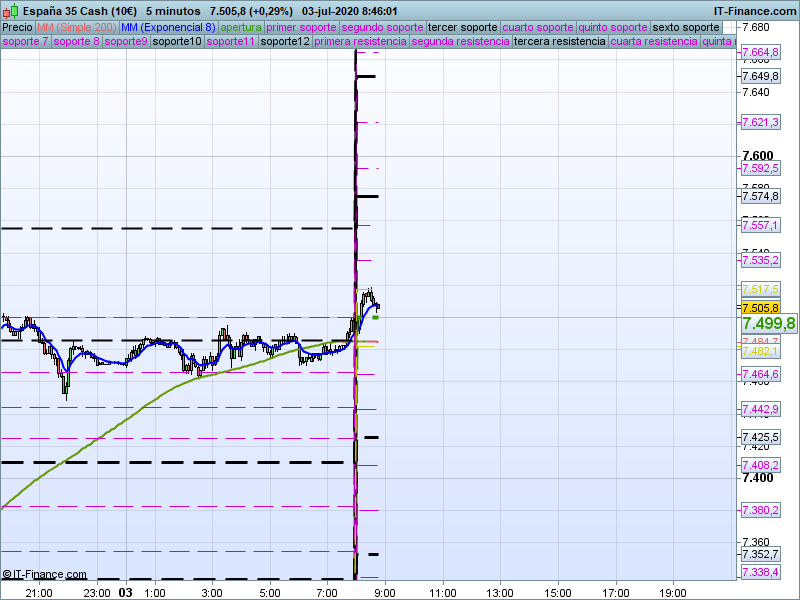Image resolution: width=800 pixels, height=600 pixels.
Task: Click the apertura legend label
Action: click(x=241, y=27)
